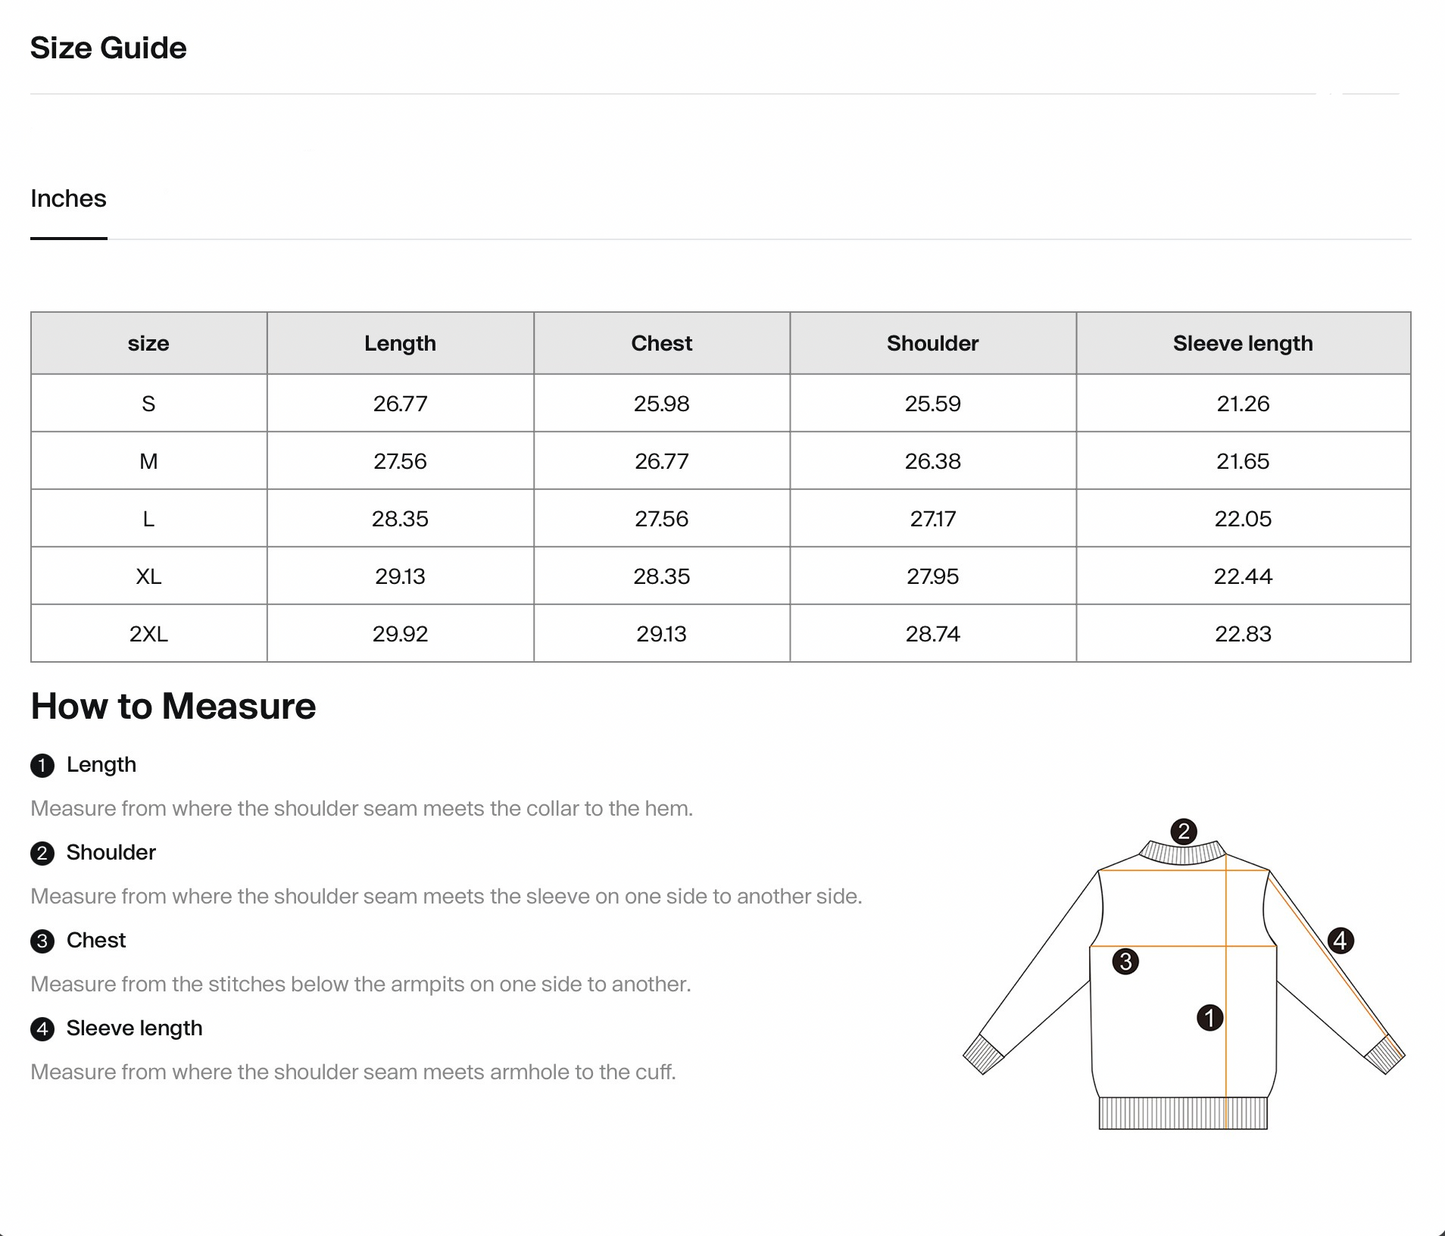1445x1236 pixels.
Task: Click the Chest column header
Action: coord(661,343)
